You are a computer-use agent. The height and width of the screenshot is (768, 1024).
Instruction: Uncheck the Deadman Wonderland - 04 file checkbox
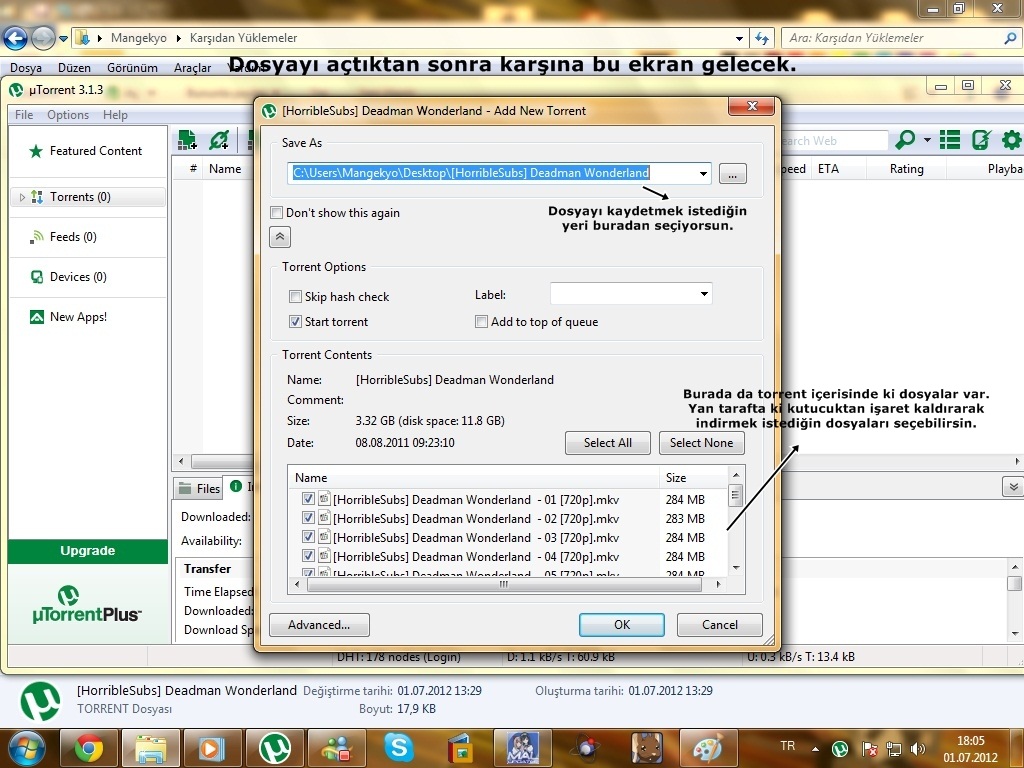[x=308, y=556]
